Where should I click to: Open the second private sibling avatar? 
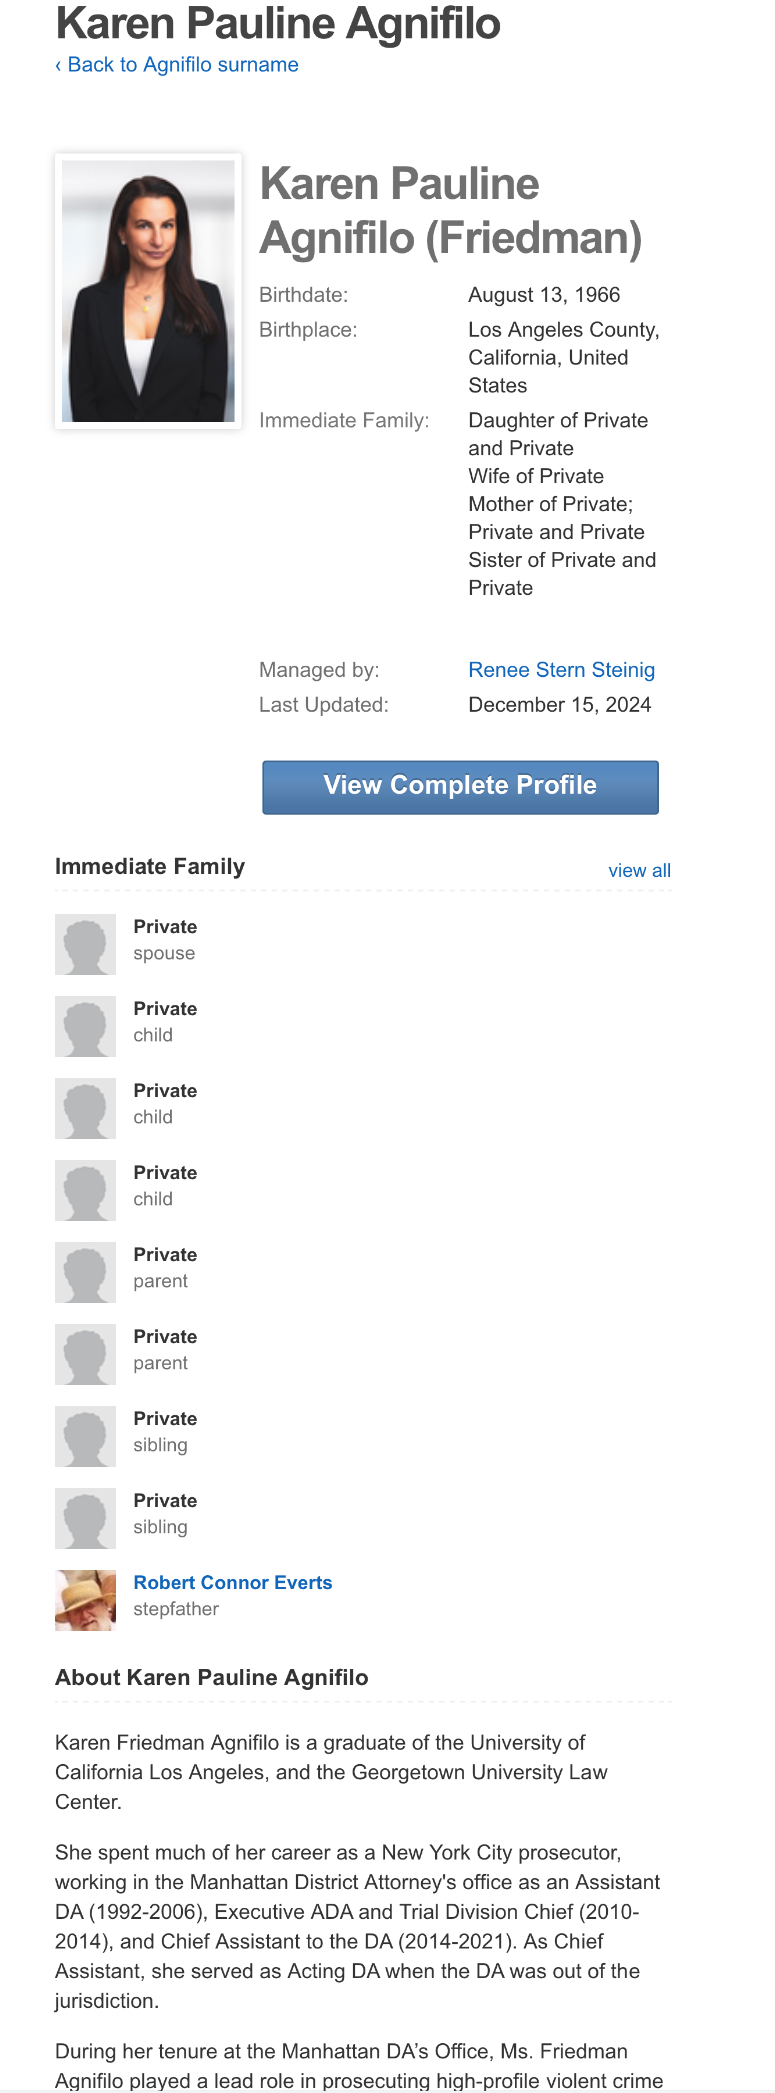(85, 1518)
